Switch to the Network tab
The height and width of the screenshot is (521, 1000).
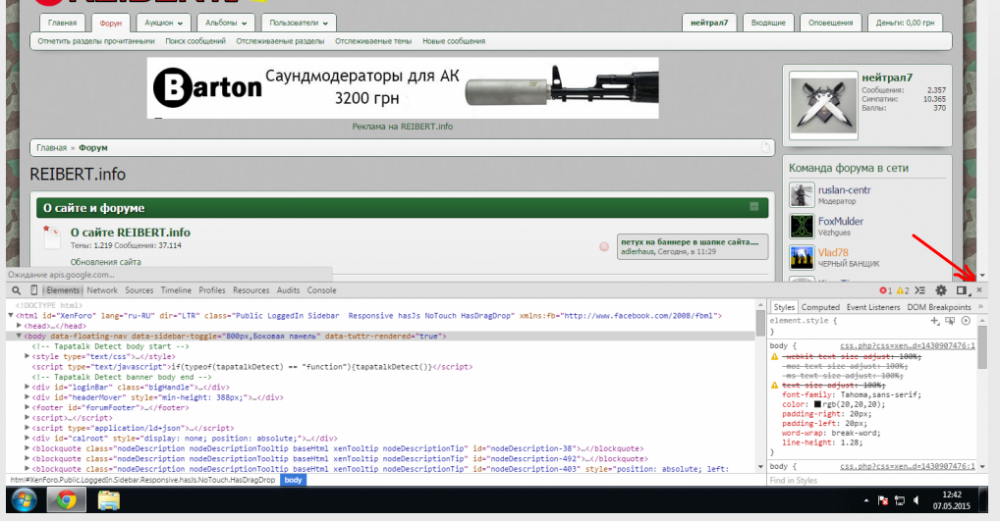click(102, 290)
